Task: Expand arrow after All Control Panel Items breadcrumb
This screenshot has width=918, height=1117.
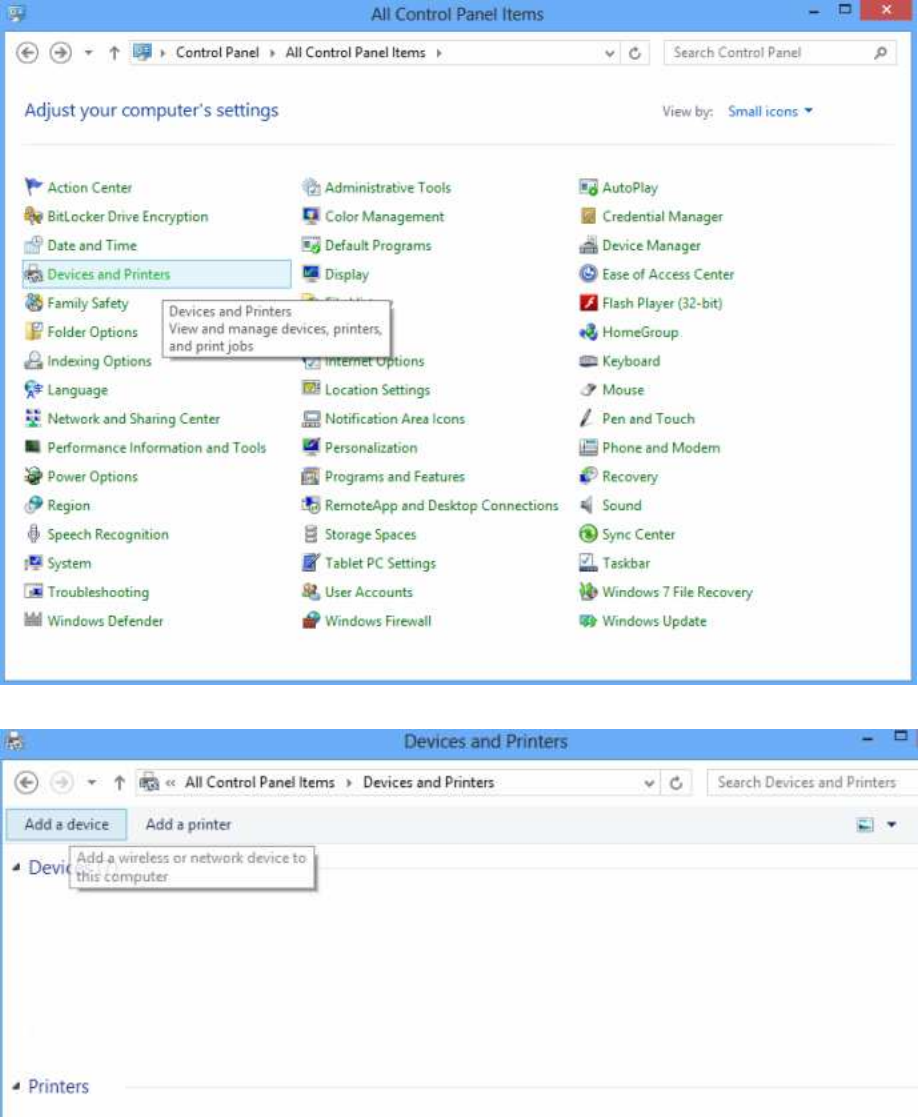Action: [439, 53]
